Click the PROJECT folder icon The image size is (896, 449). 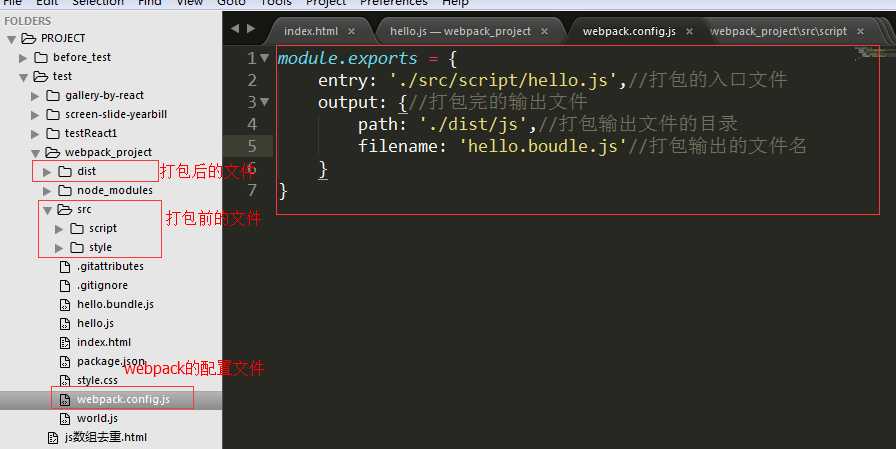[29, 38]
